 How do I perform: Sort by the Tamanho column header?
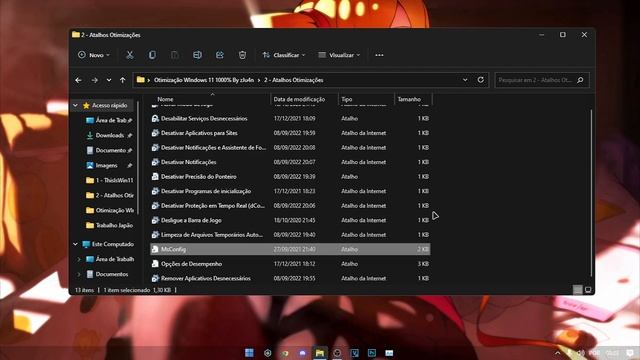[409, 99]
